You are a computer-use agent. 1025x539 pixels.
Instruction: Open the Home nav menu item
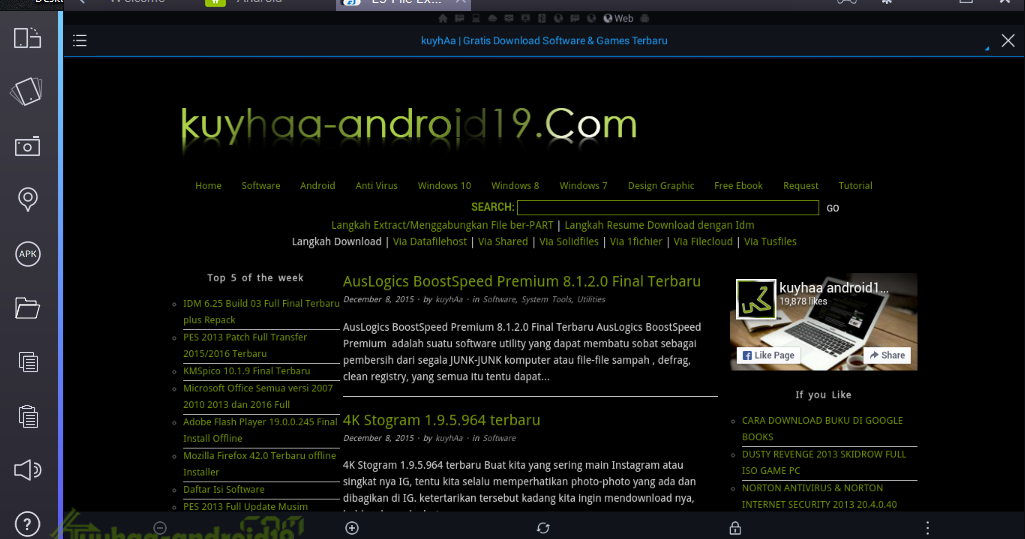point(208,186)
